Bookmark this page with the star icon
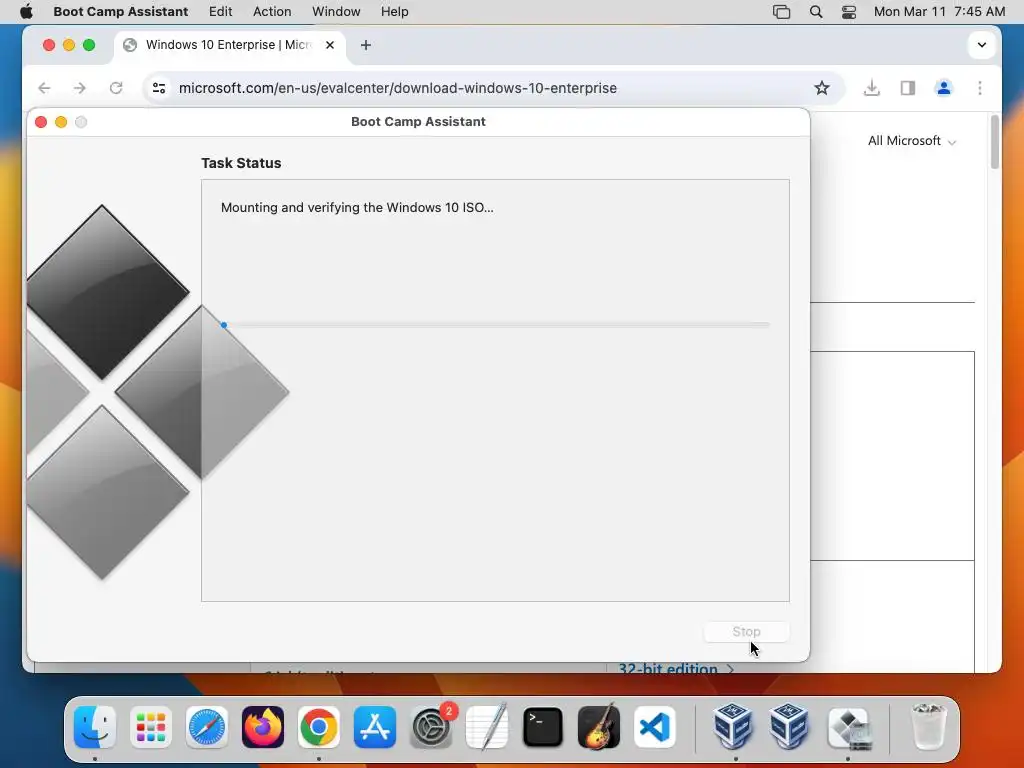 (822, 88)
